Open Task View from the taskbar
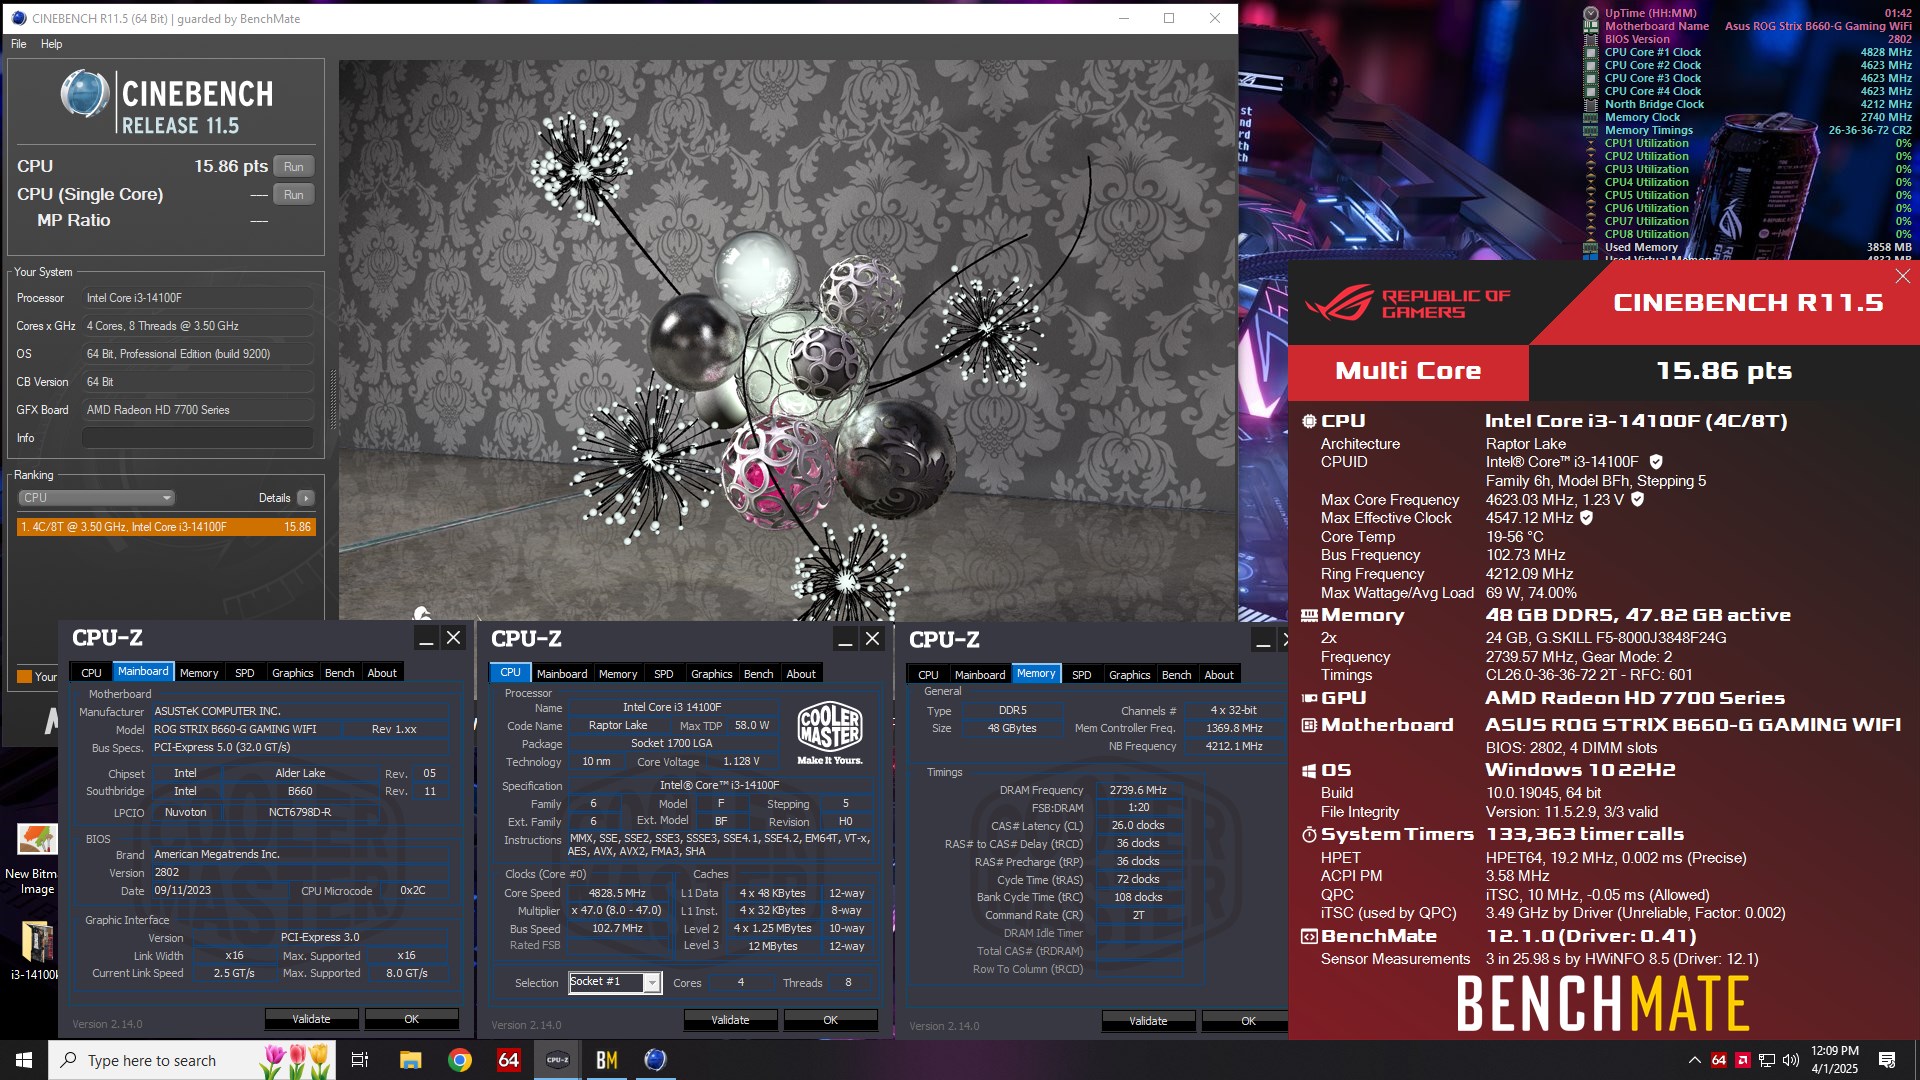This screenshot has height=1080, width=1920. coord(360,1060)
